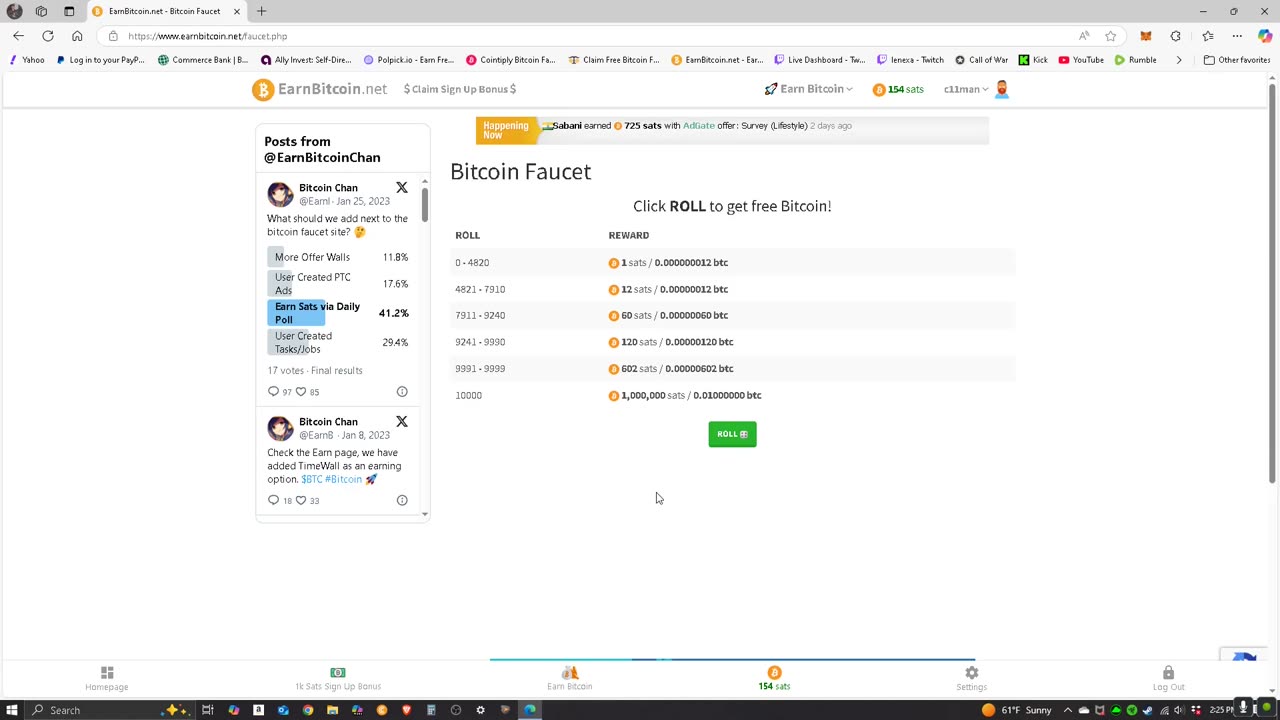Open the c11man user dropdown
The height and width of the screenshot is (720, 1280).
(x=965, y=89)
